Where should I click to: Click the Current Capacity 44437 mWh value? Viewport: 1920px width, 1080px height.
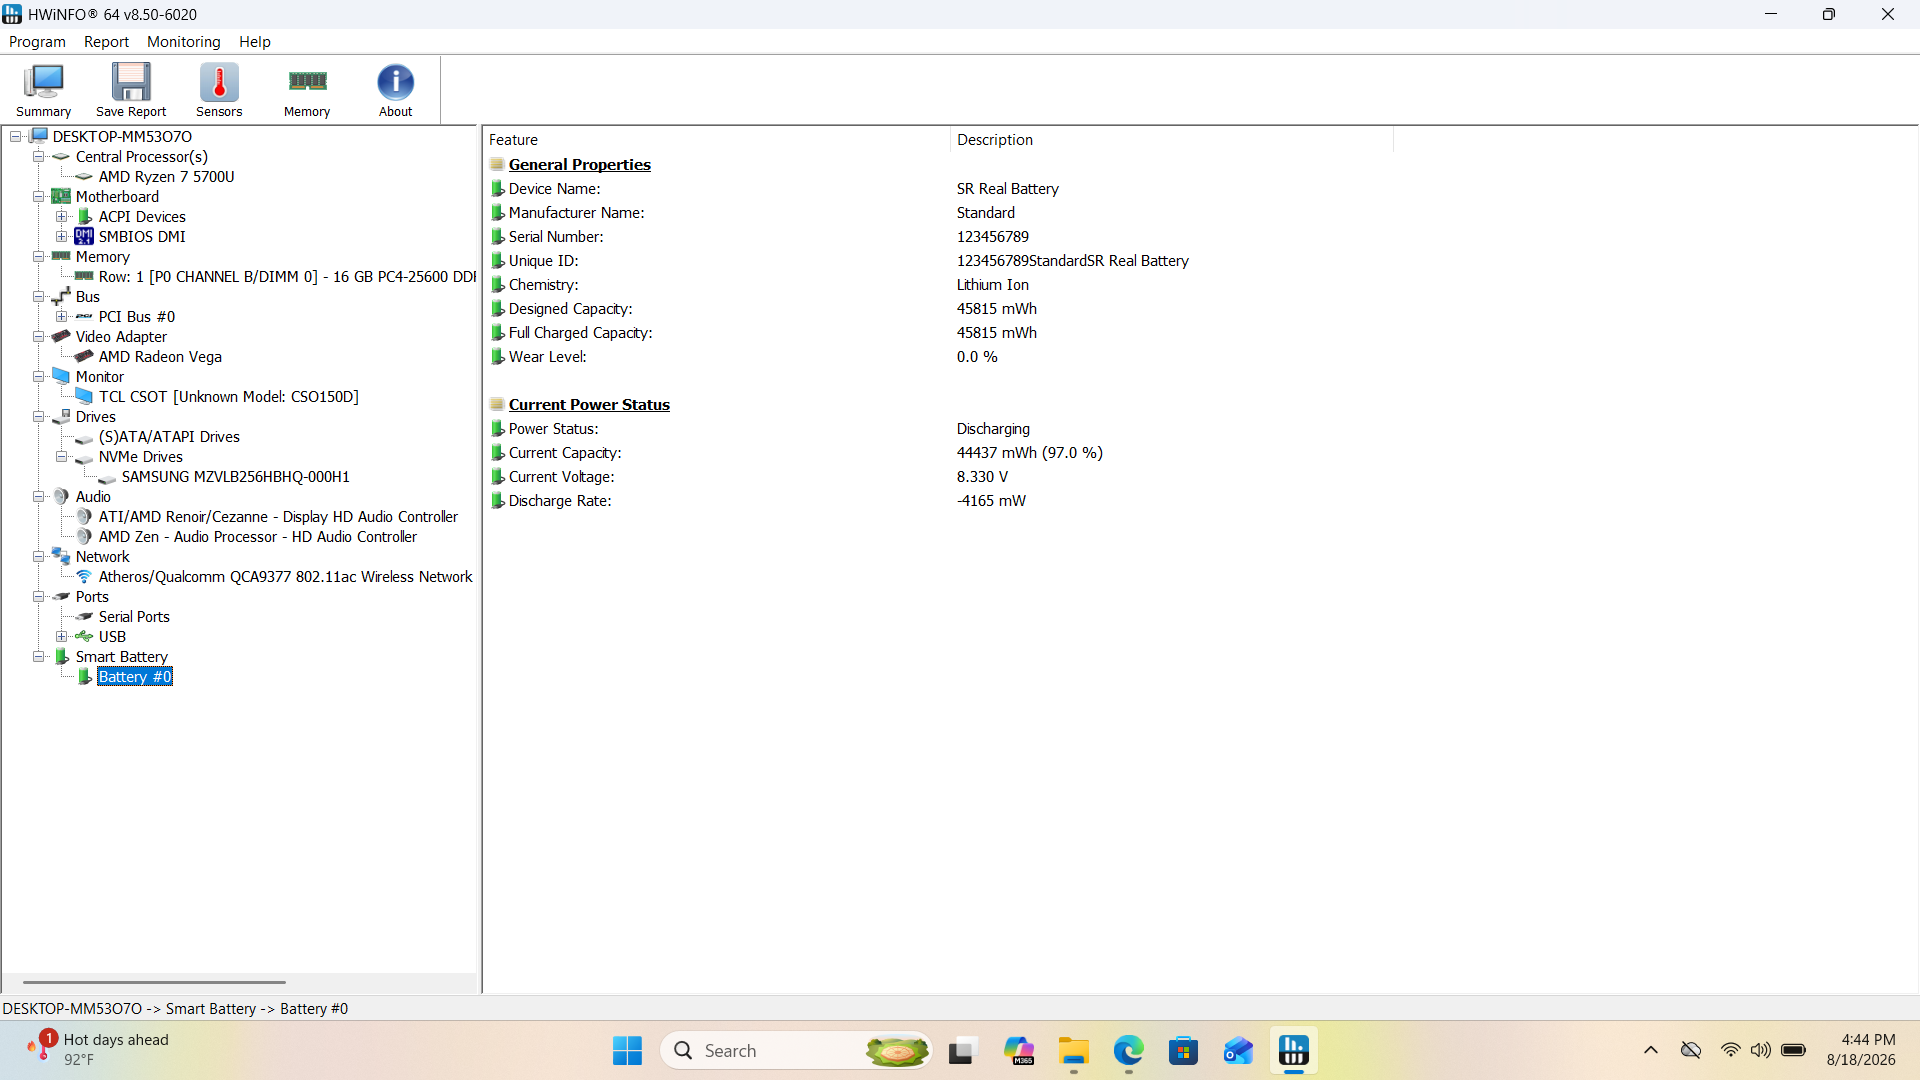(x=1029, y=453)
